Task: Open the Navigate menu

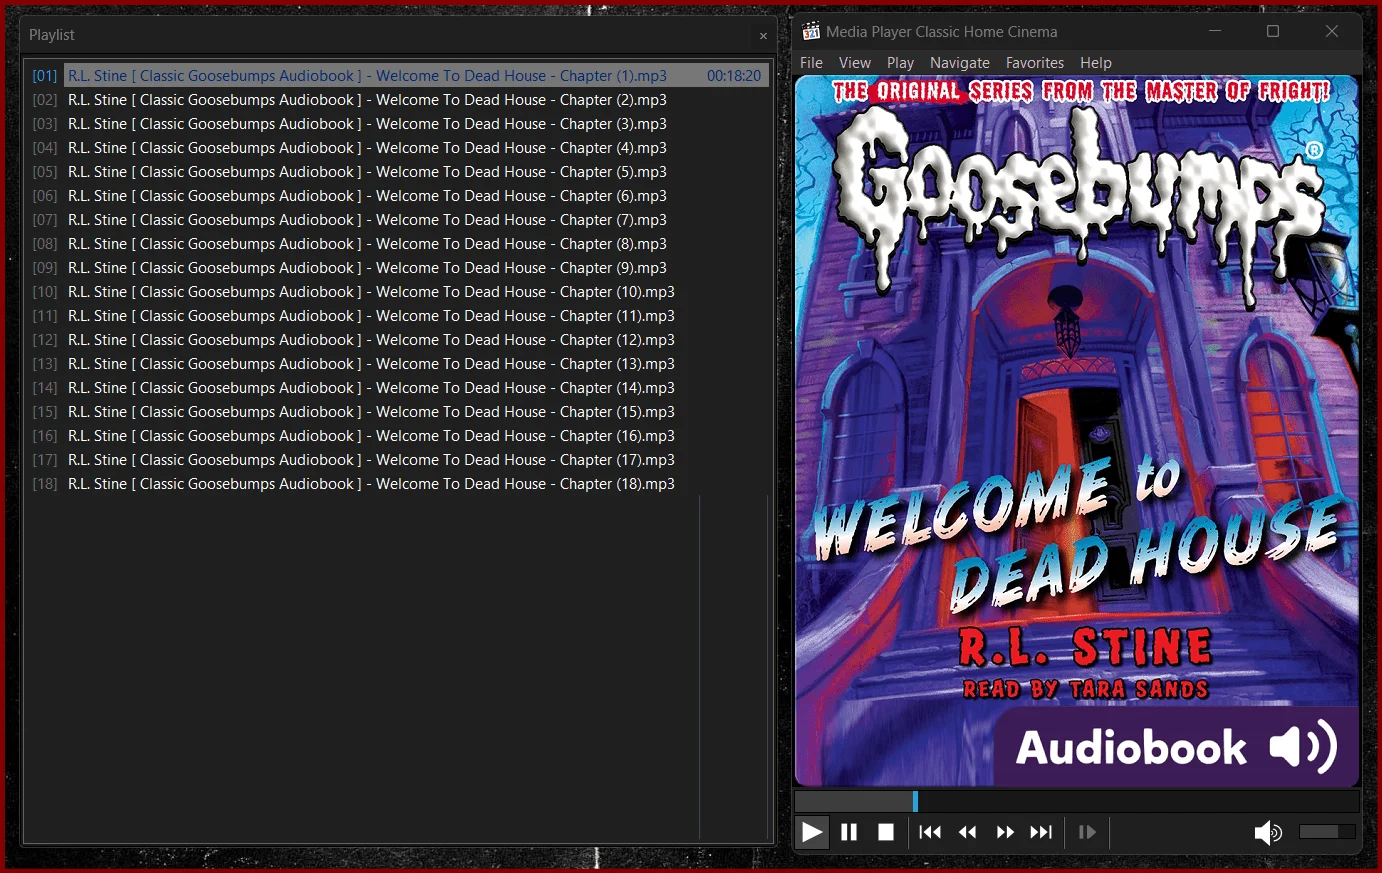Action: (x=960, y=62)
